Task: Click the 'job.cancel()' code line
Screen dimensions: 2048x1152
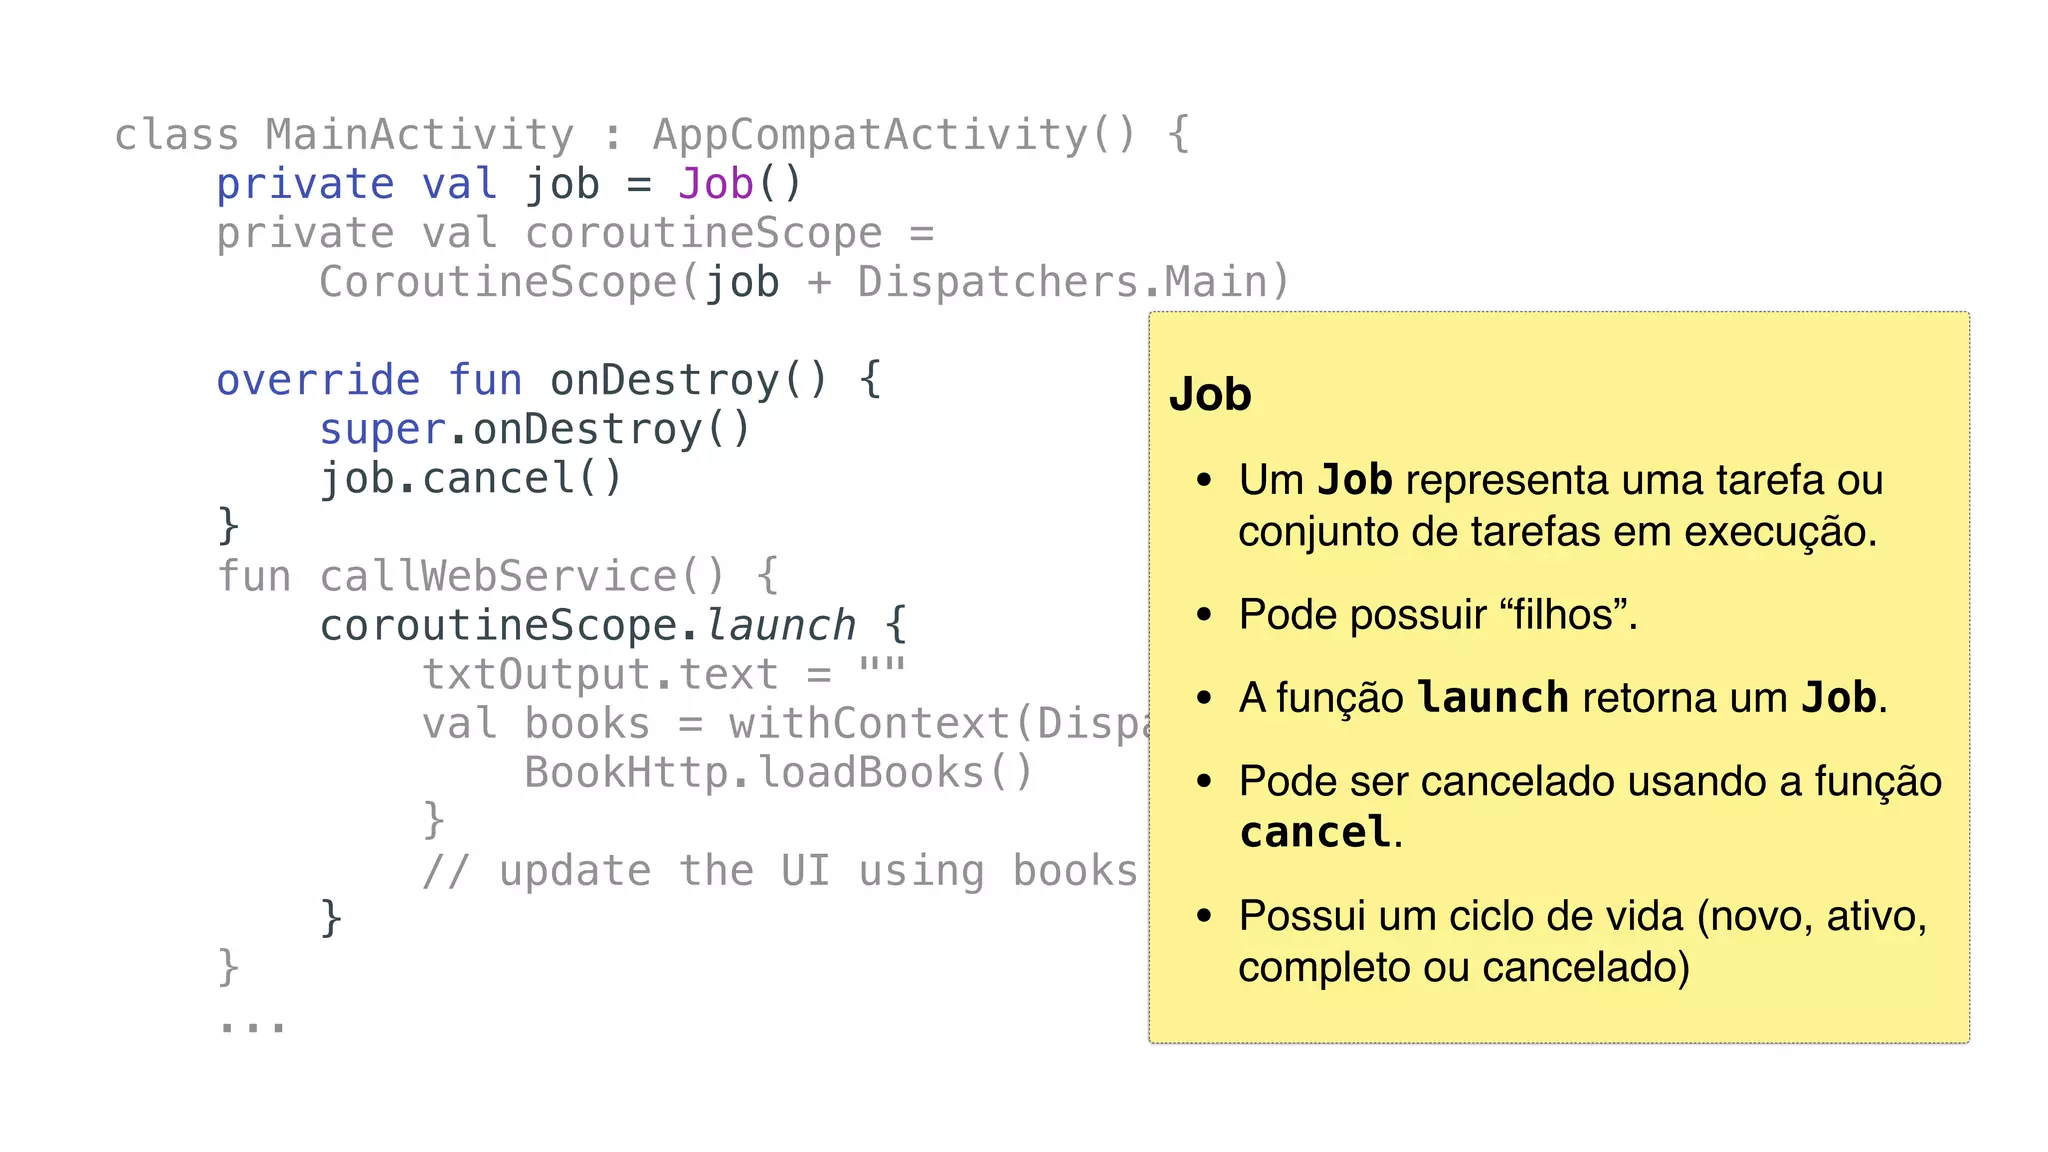Action: coord(471,479)
